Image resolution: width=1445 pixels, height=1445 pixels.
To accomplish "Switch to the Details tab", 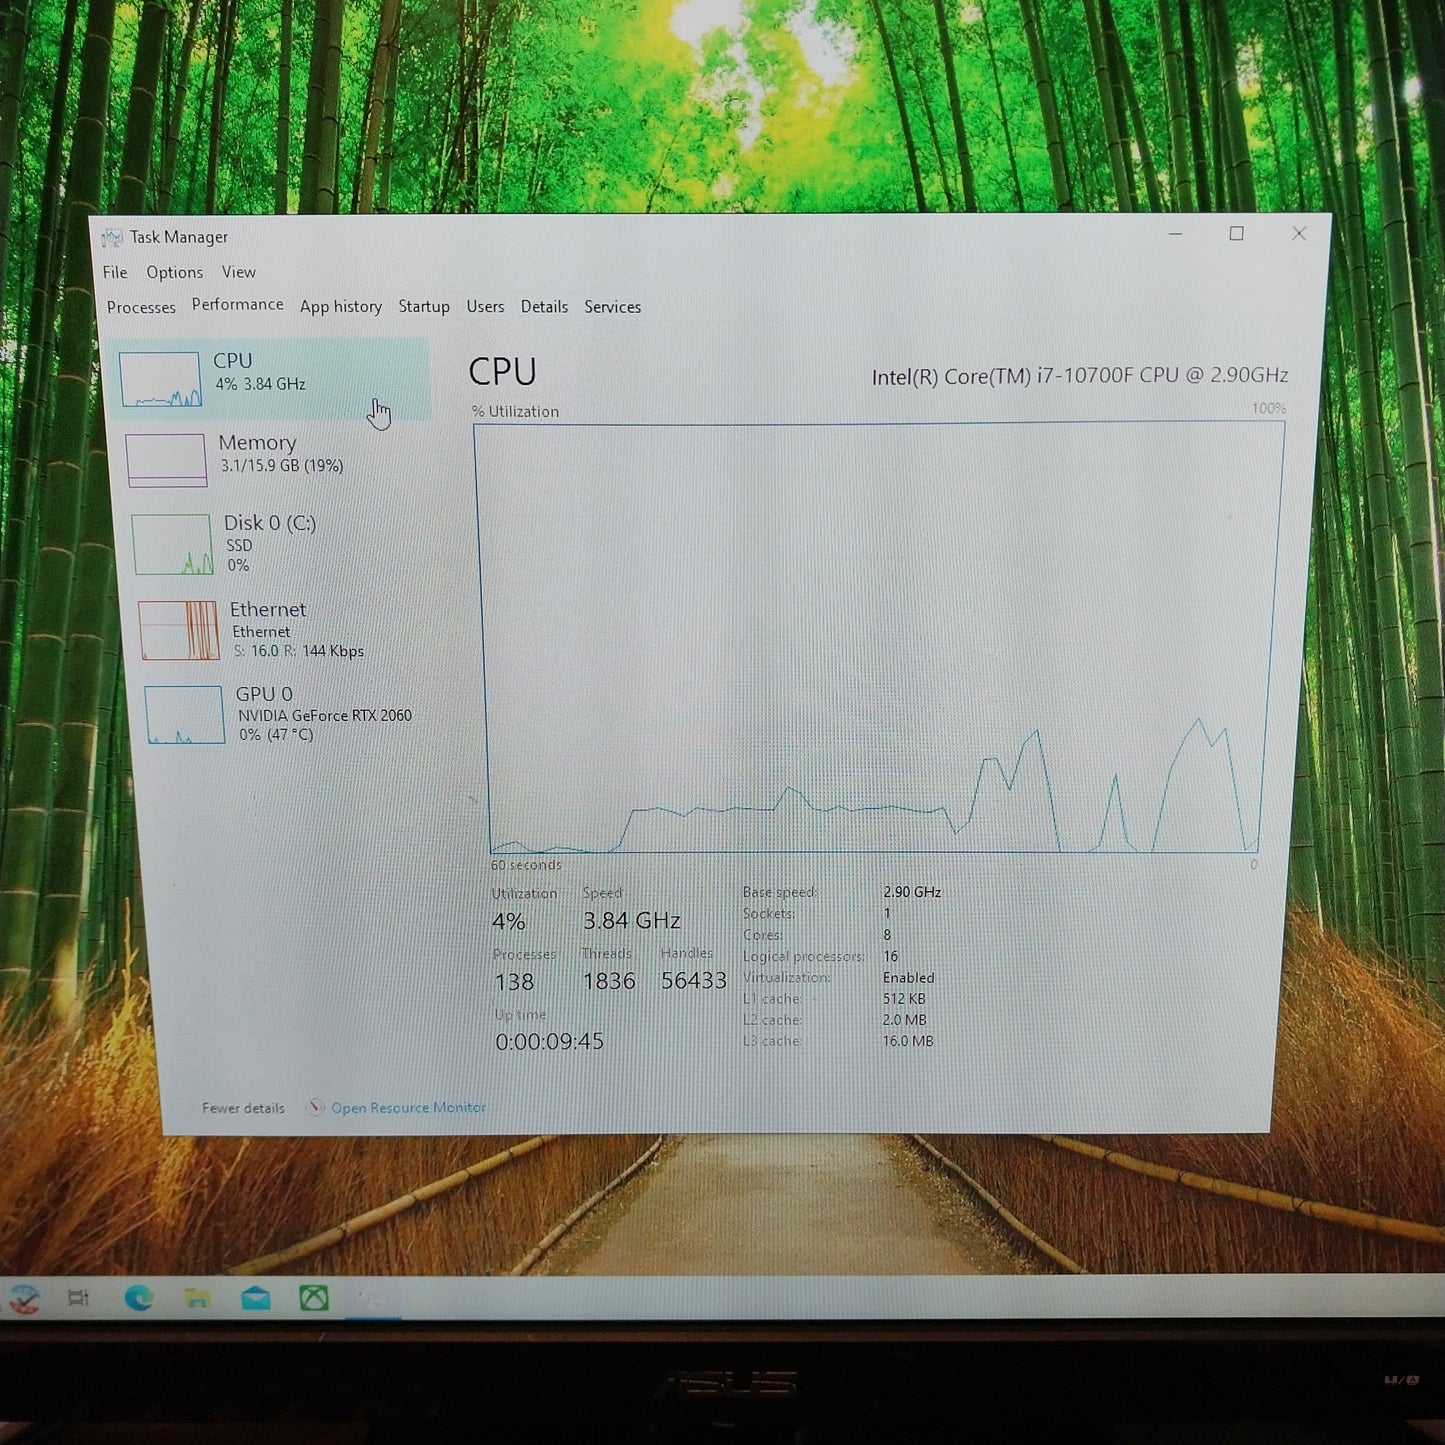I will tap(544, 306).
